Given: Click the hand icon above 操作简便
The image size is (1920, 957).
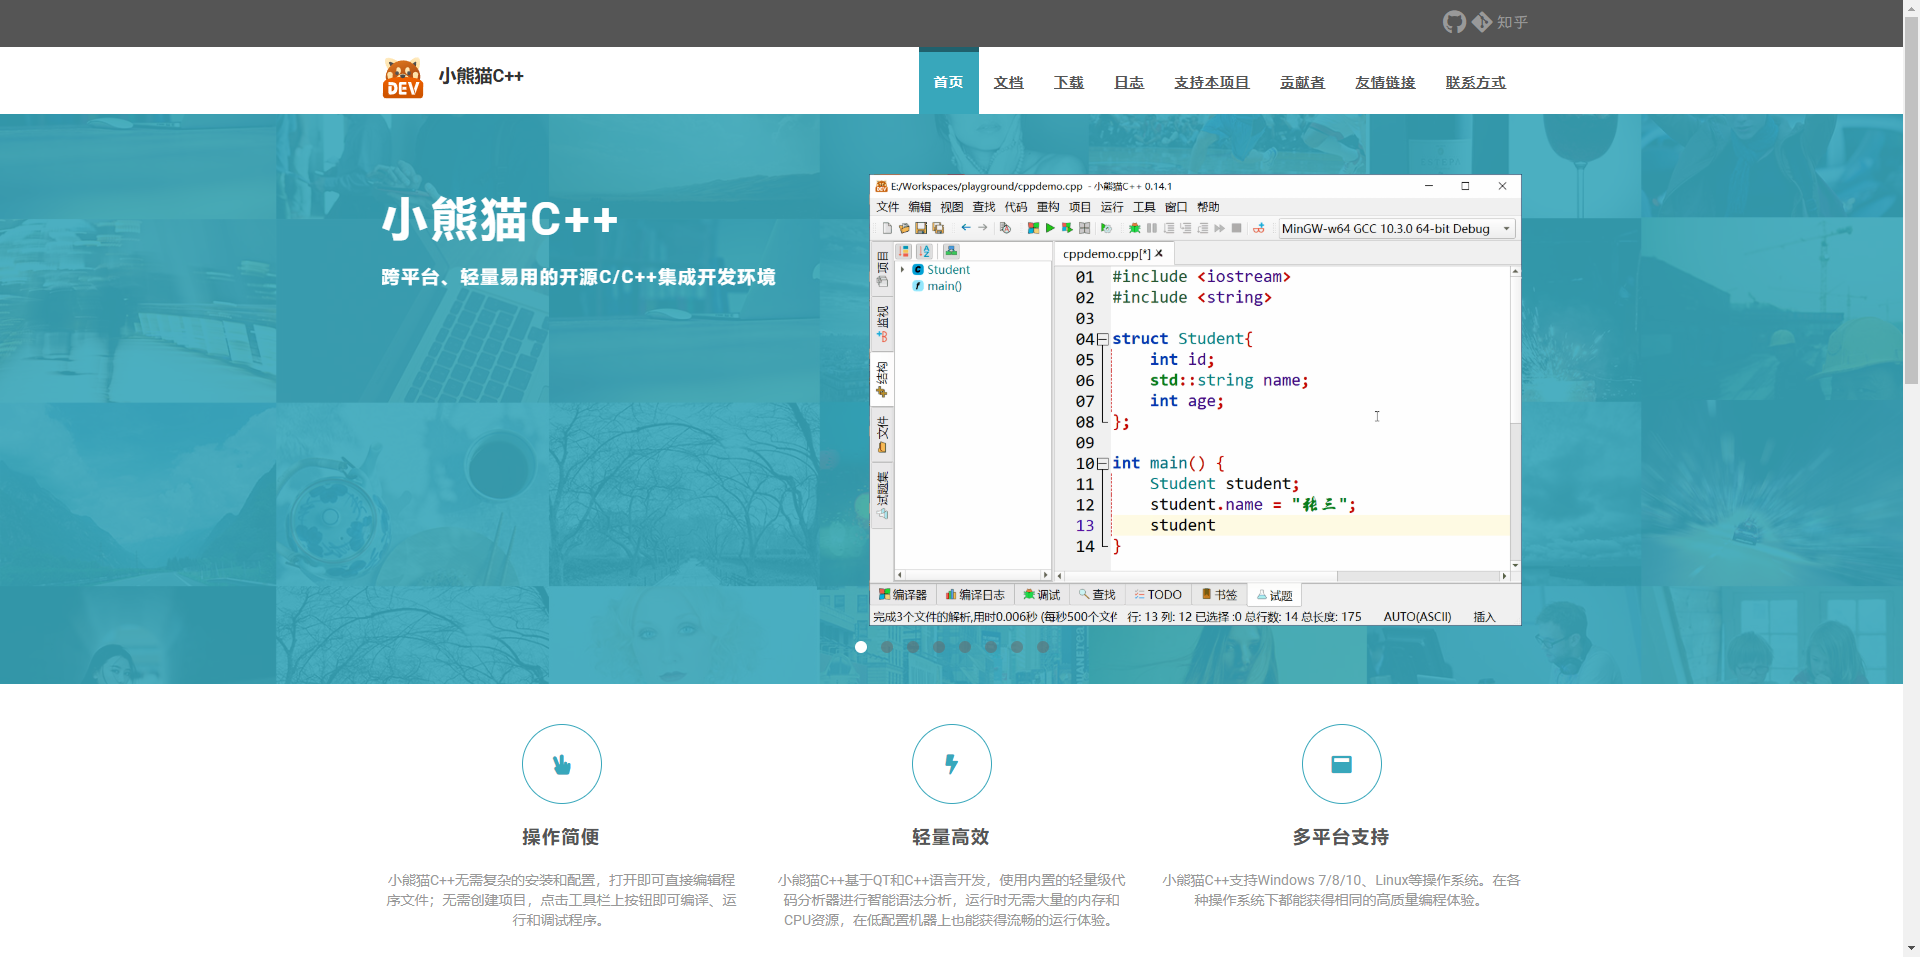Looking at the screenshot, I should [x=562, y=764].
